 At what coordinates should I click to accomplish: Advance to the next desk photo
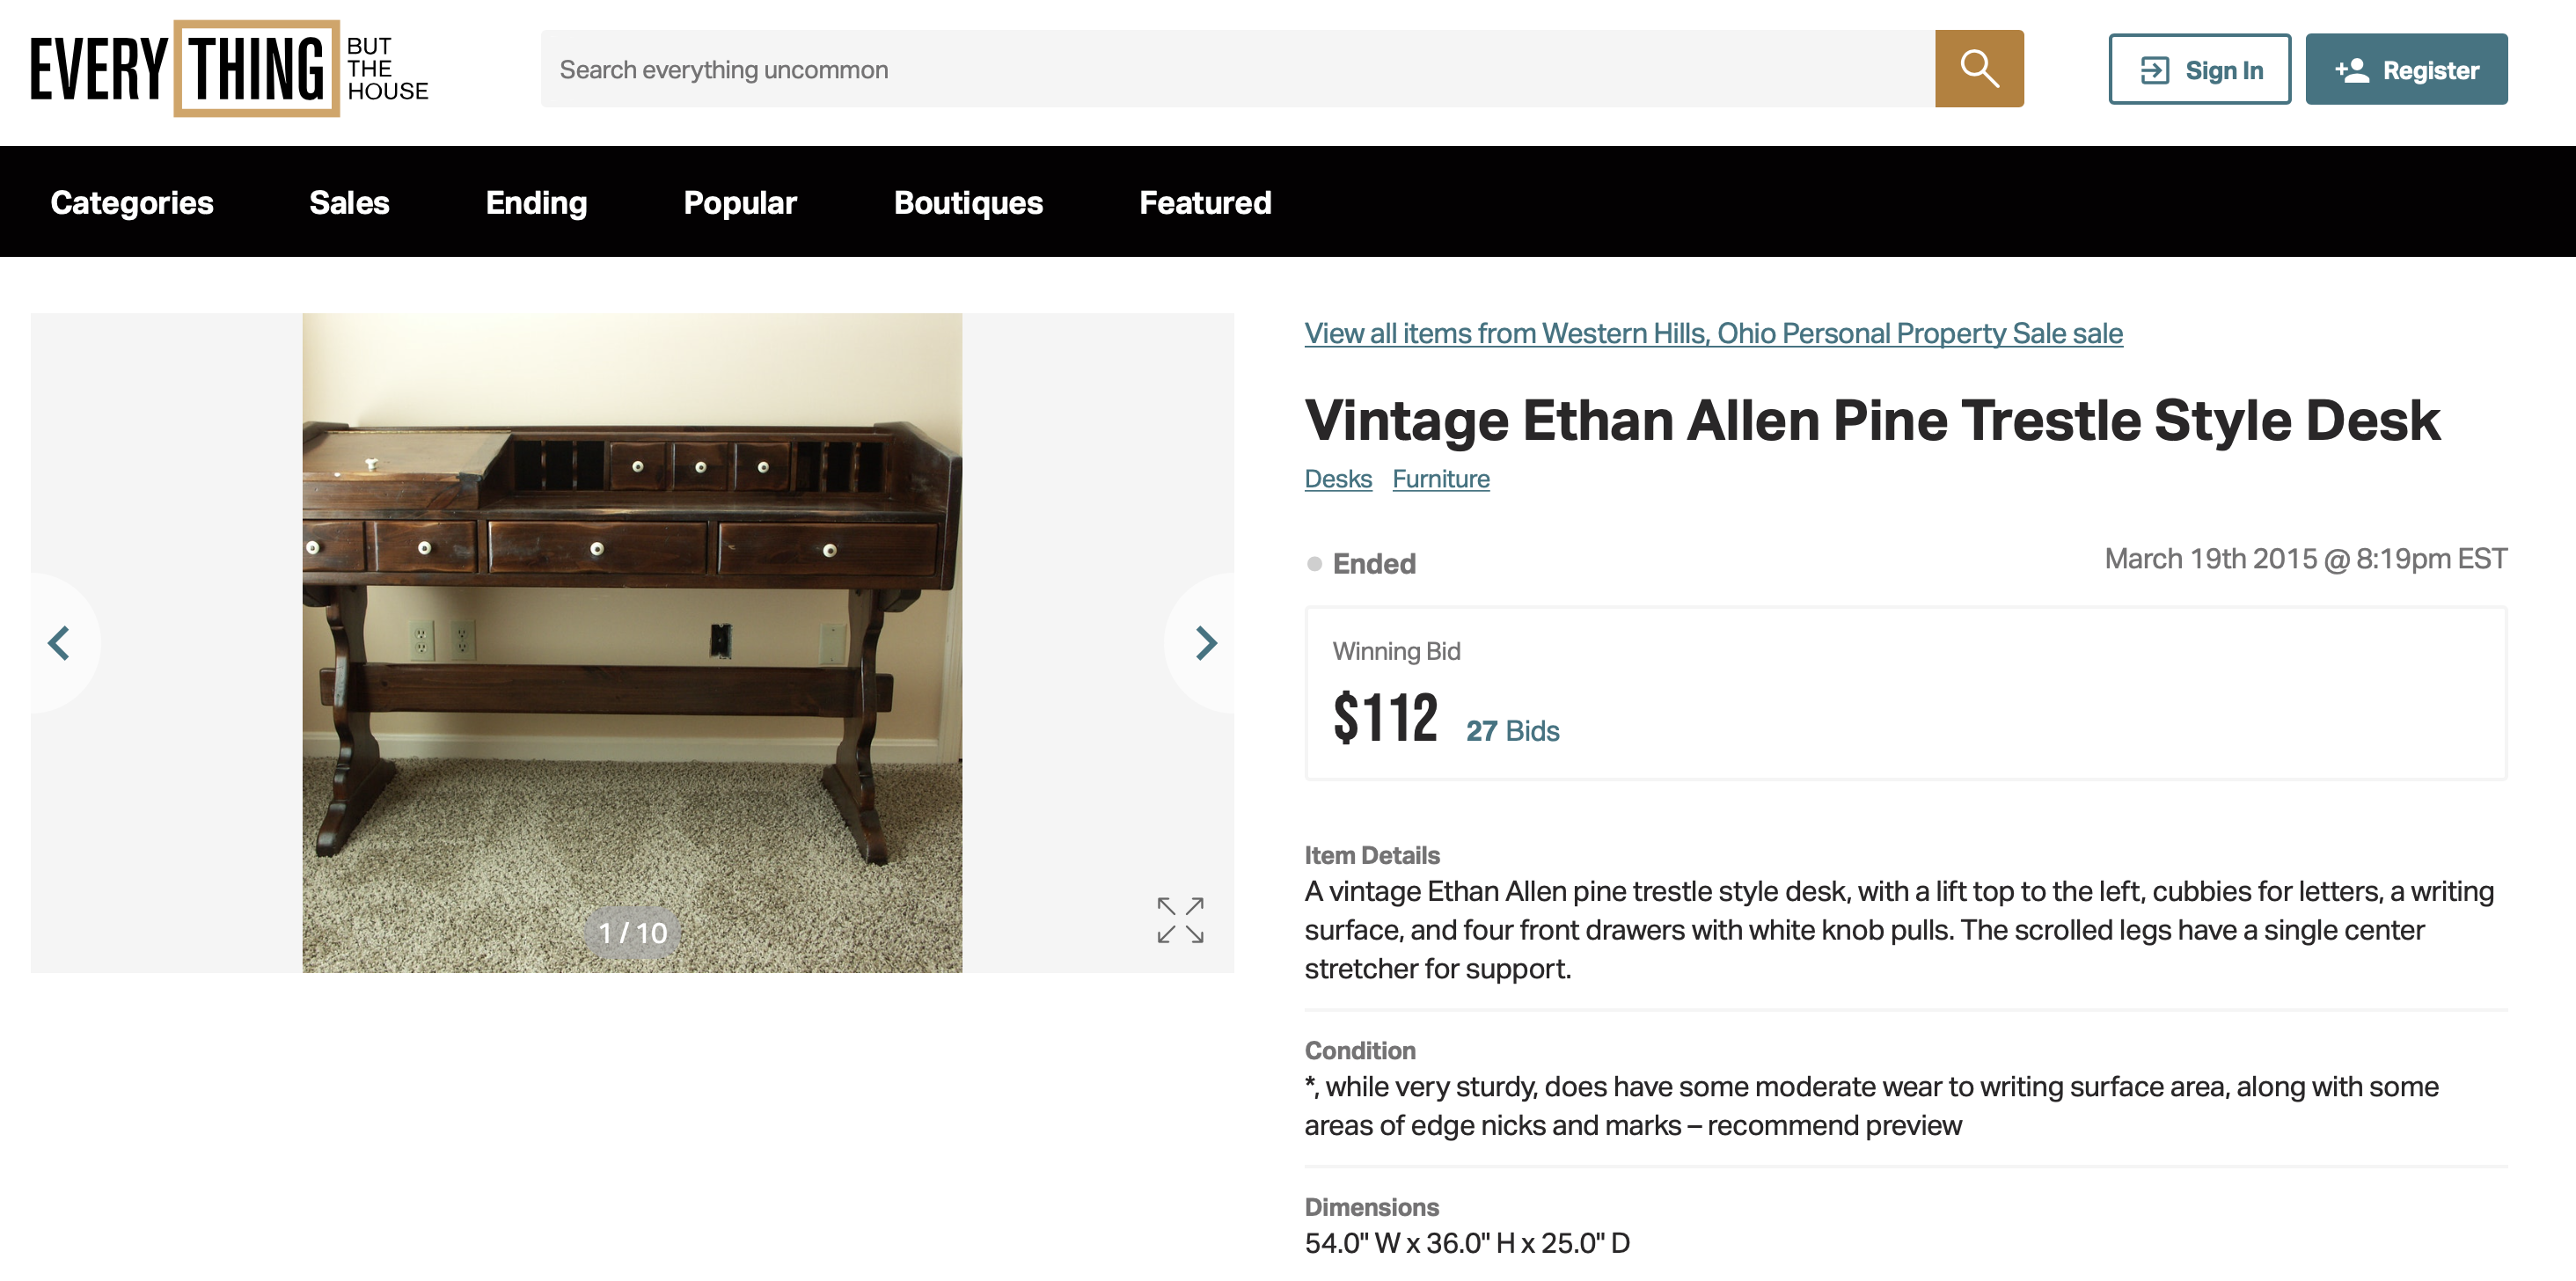(1206, 643)
